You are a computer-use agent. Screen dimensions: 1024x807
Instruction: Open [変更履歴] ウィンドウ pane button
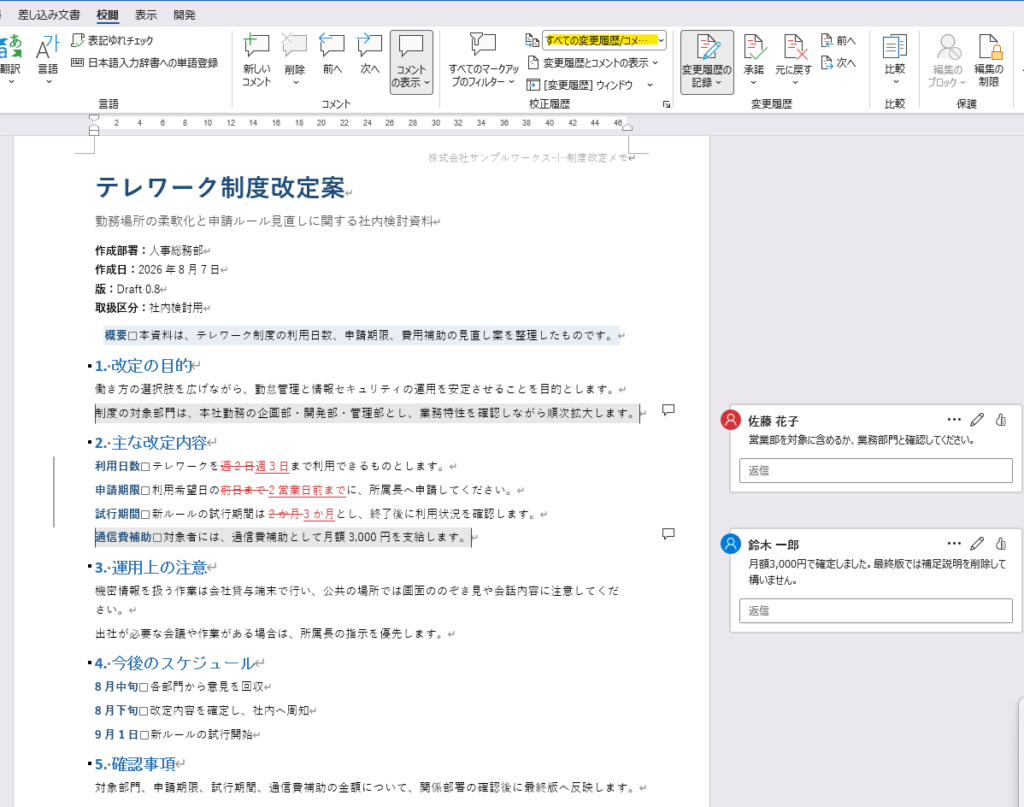pyautogui.click(x=580, y=85)
